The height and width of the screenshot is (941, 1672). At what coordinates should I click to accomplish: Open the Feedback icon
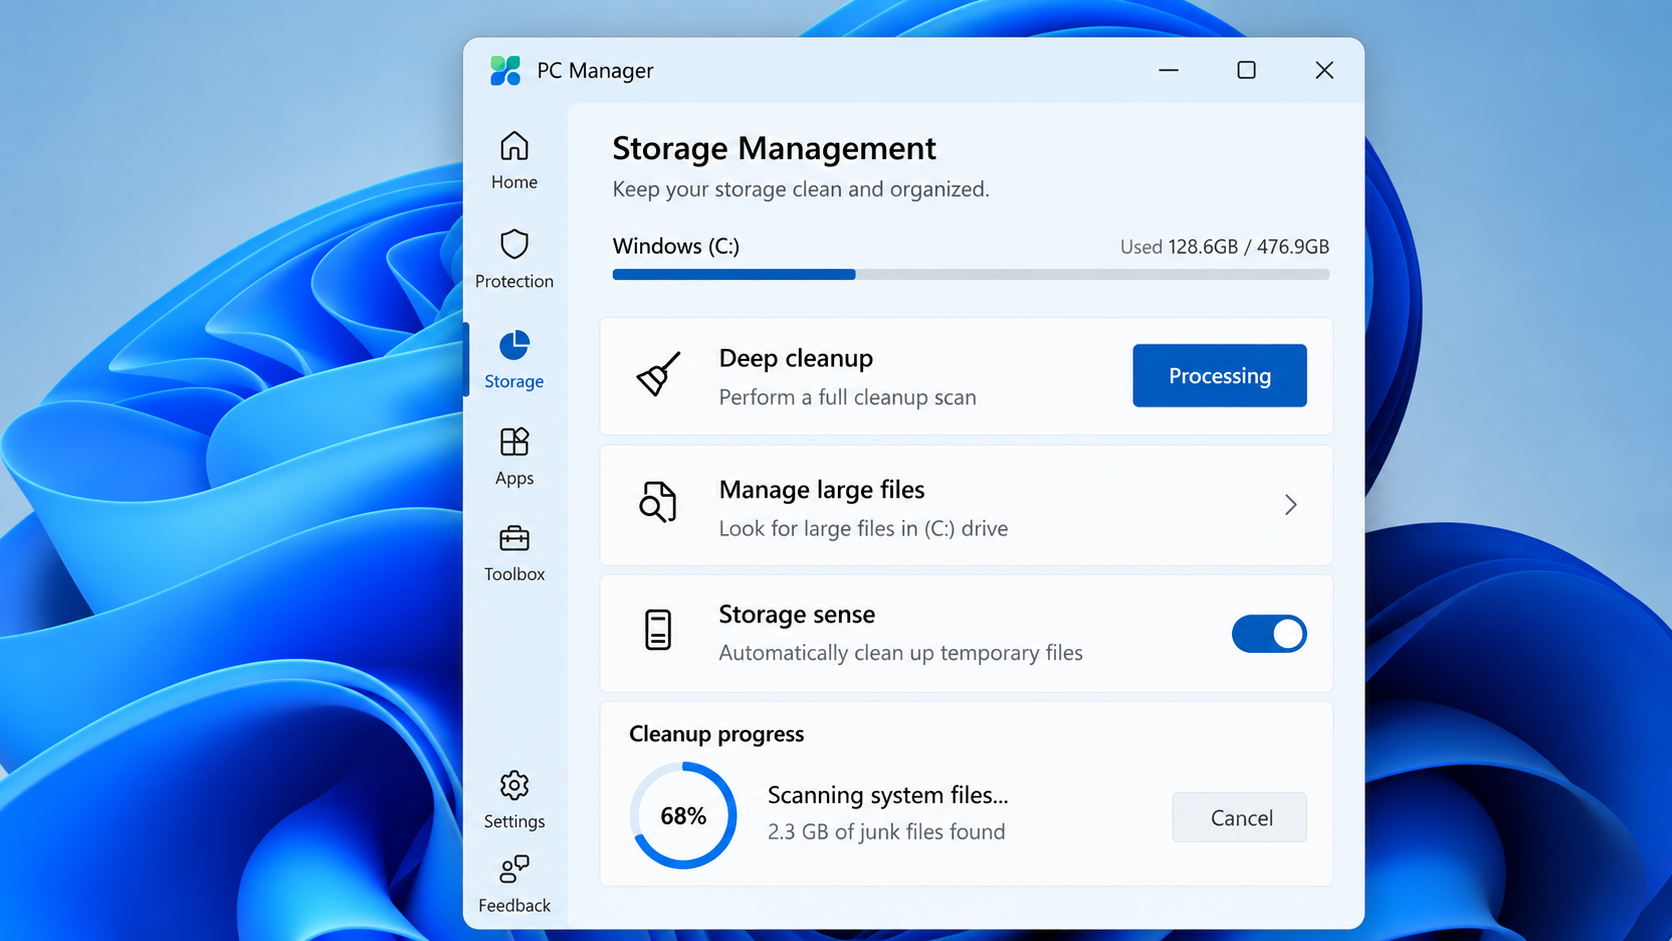coord(514,869)
